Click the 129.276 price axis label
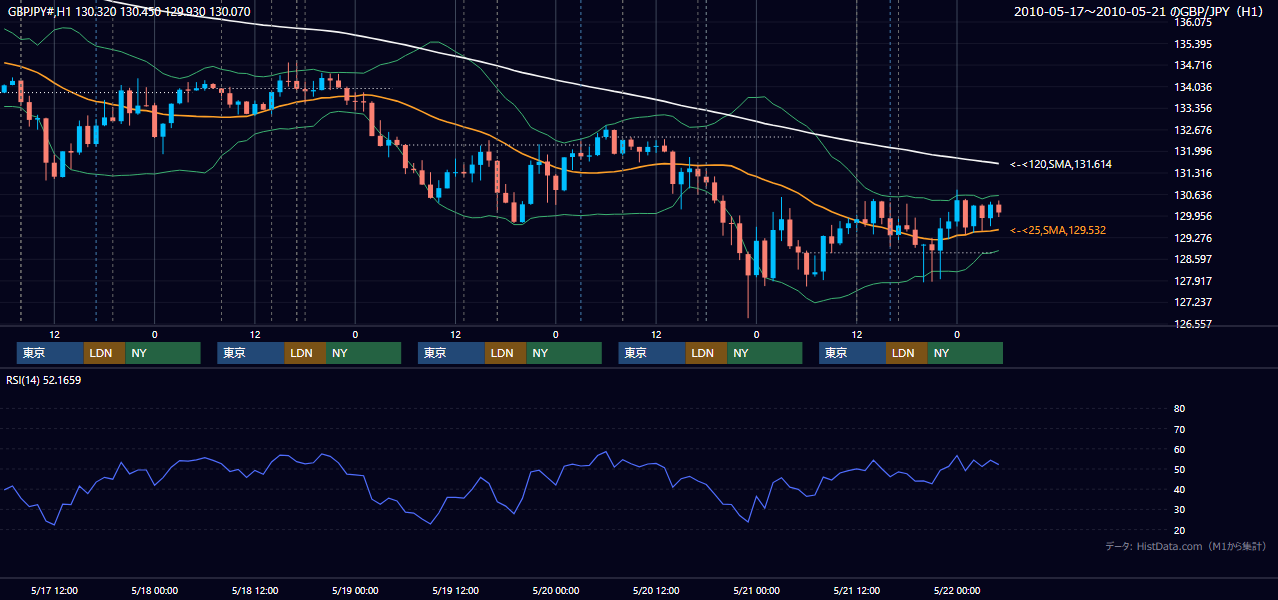Viewport: 1278px width, 600px height. pos(1194,239)
